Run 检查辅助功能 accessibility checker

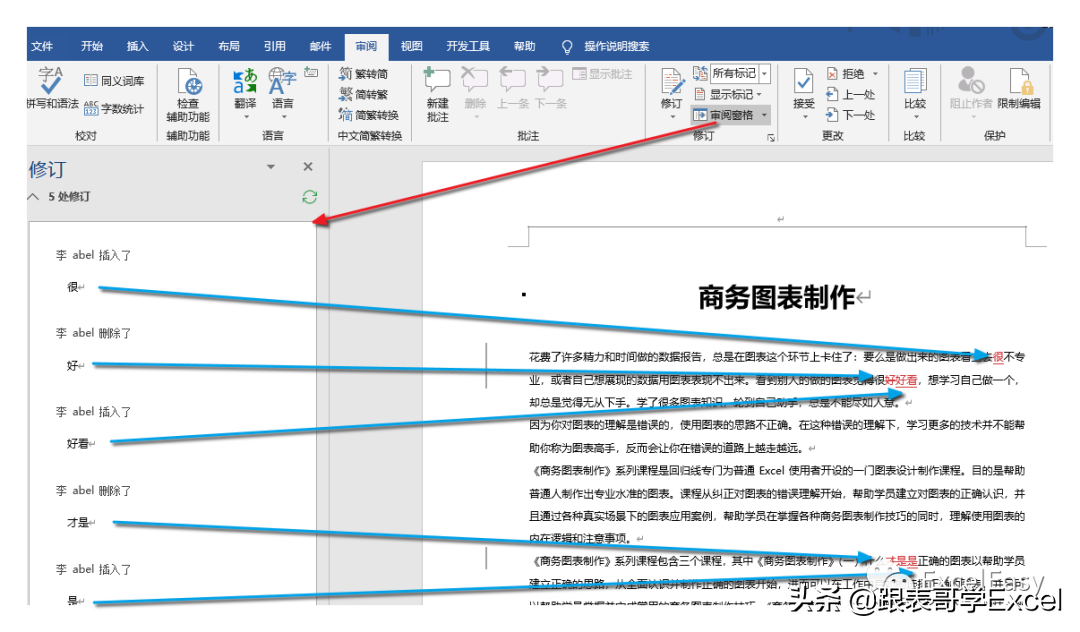point(186,90)
